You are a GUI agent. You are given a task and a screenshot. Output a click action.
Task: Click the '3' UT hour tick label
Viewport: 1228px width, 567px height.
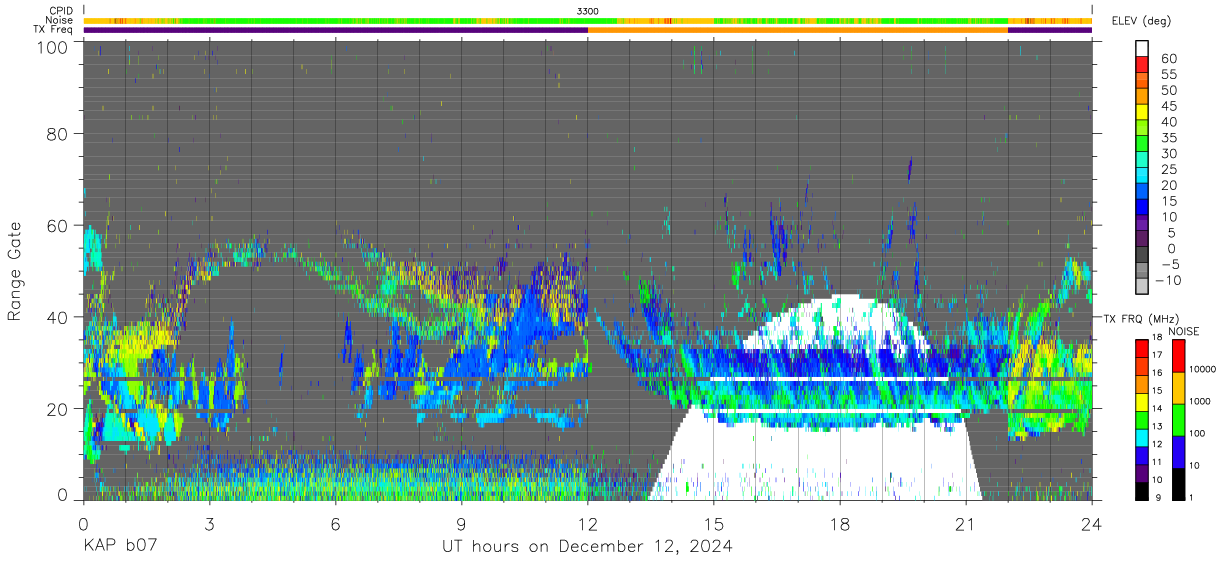pyautogui.click(x=209, y=522)
